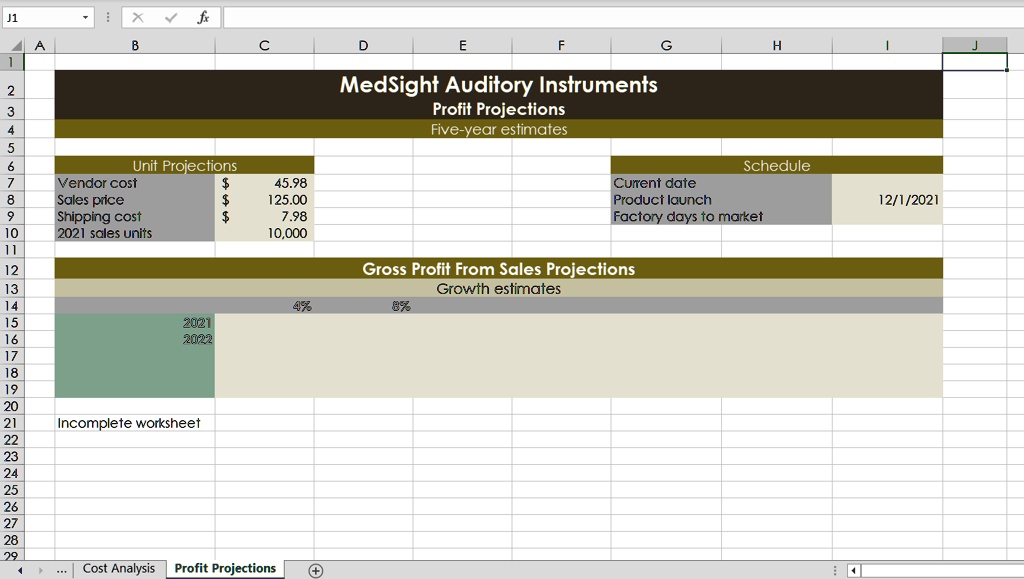The width and height of the screenshot is (1024, 579).
Task: Select column header J
Action: coord(974,45)
